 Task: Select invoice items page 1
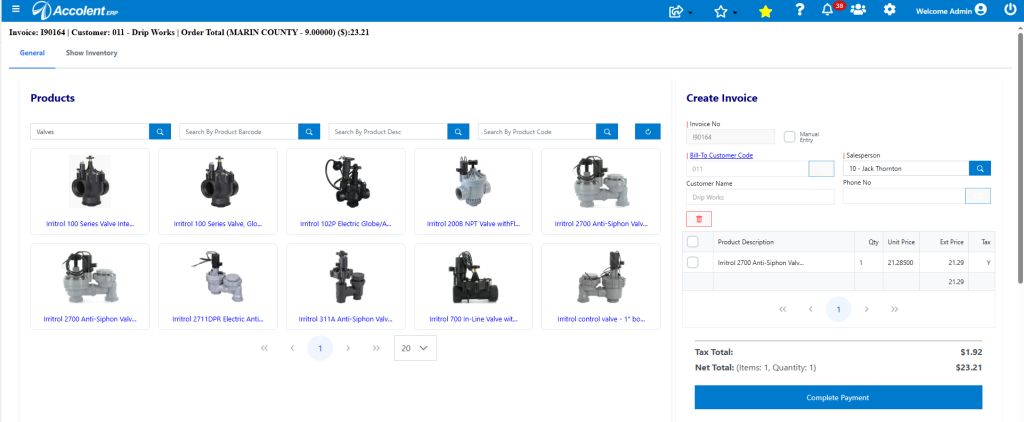(839, 309)
